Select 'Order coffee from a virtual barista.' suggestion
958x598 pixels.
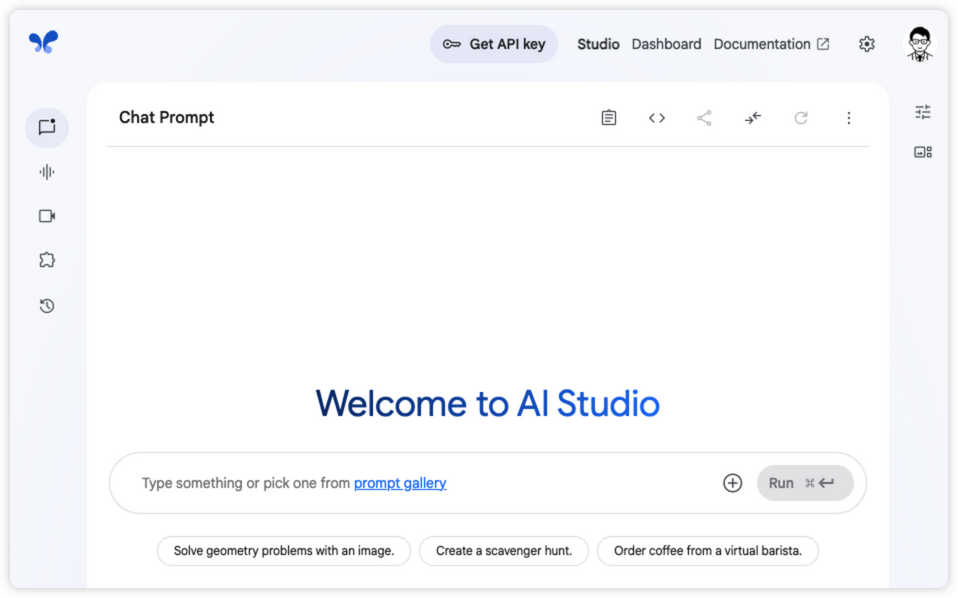(708, 551)
